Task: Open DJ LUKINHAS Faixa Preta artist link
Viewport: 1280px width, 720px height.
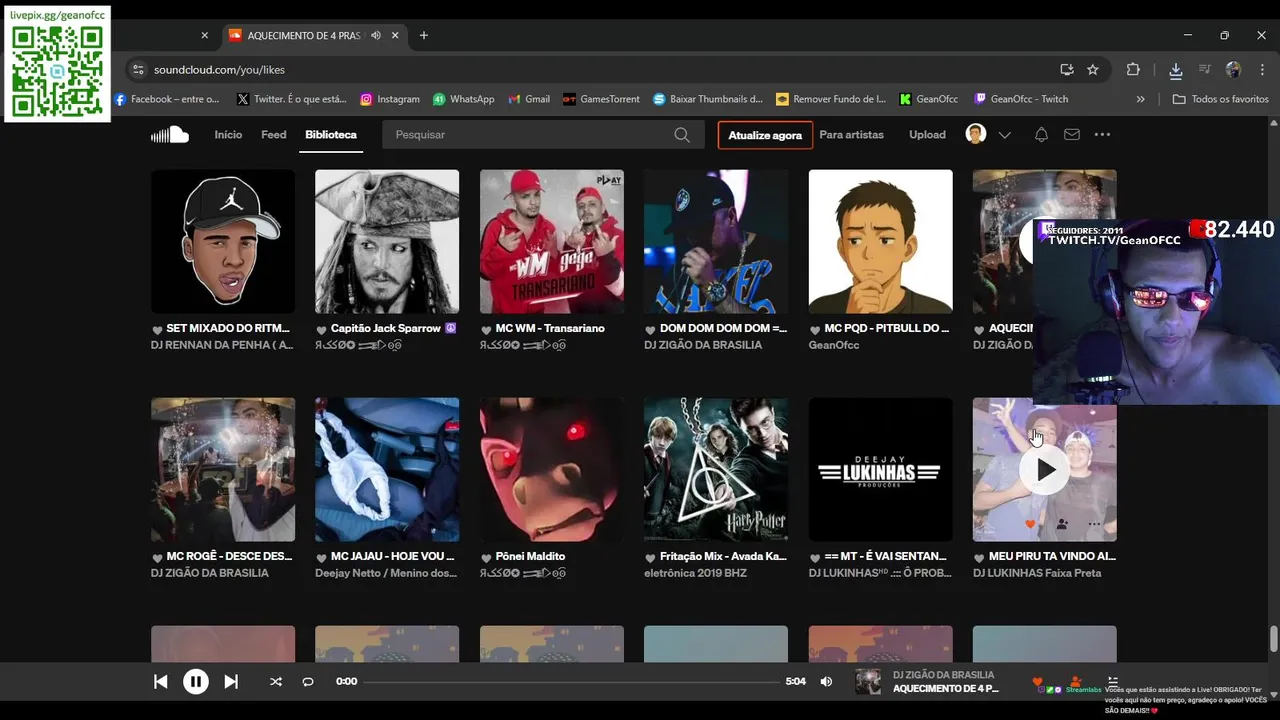Action: [1037, 573]
